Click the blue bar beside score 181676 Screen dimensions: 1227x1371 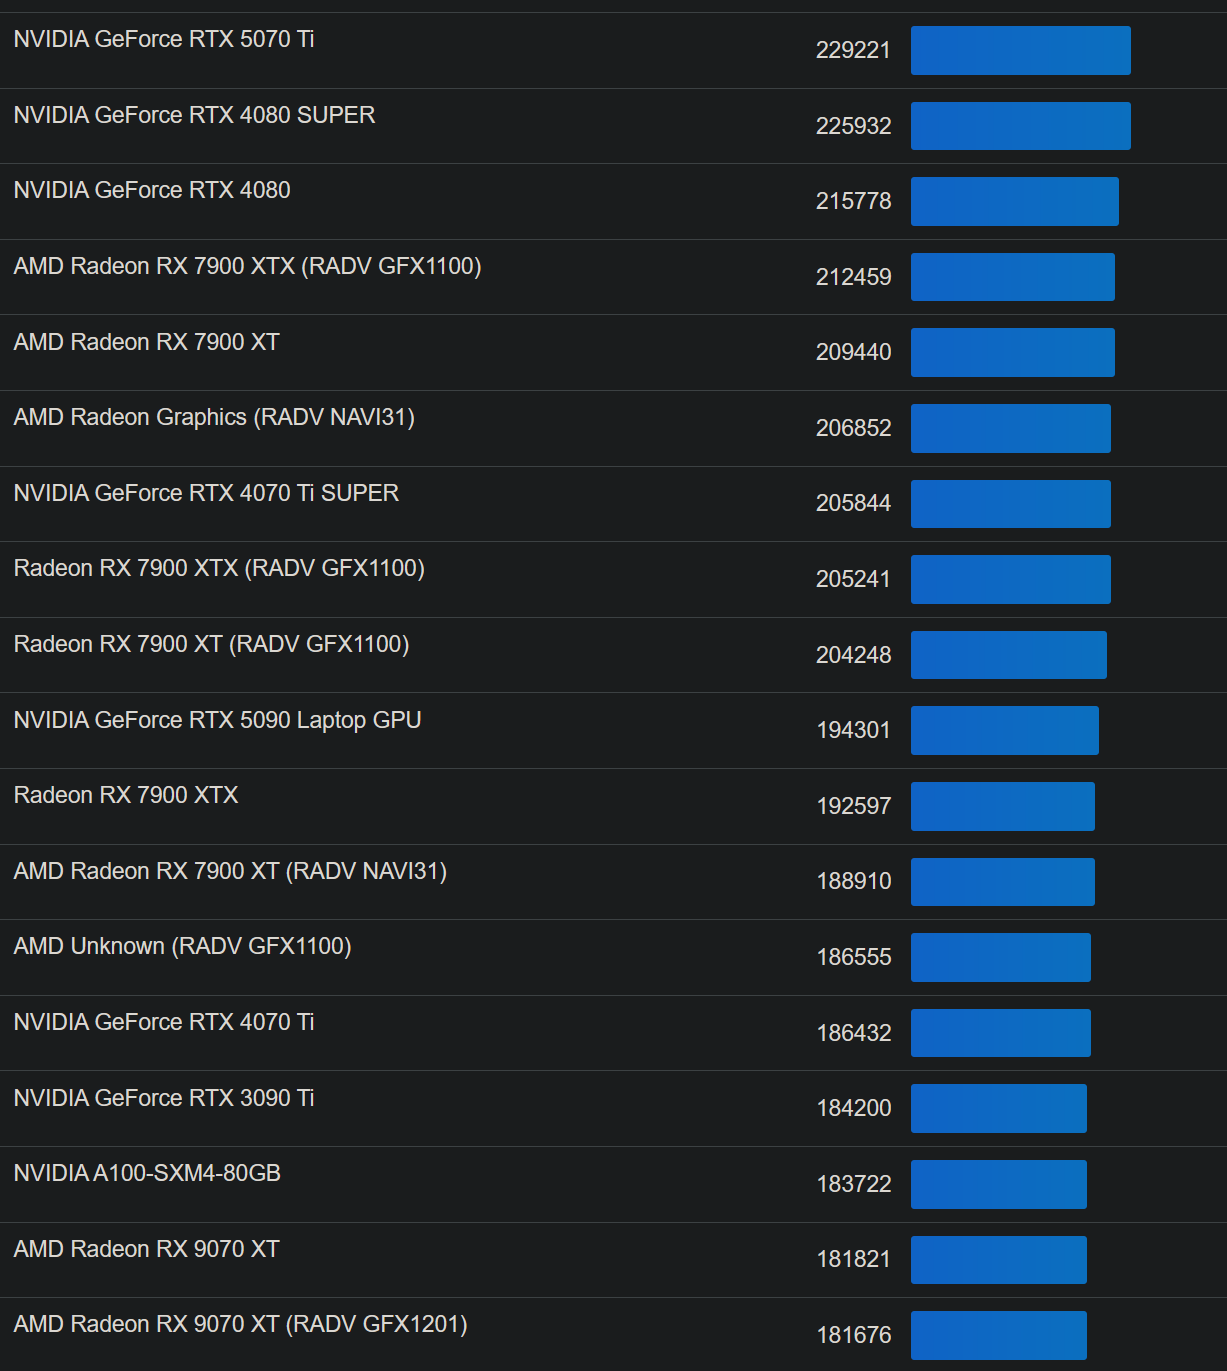999,1335
